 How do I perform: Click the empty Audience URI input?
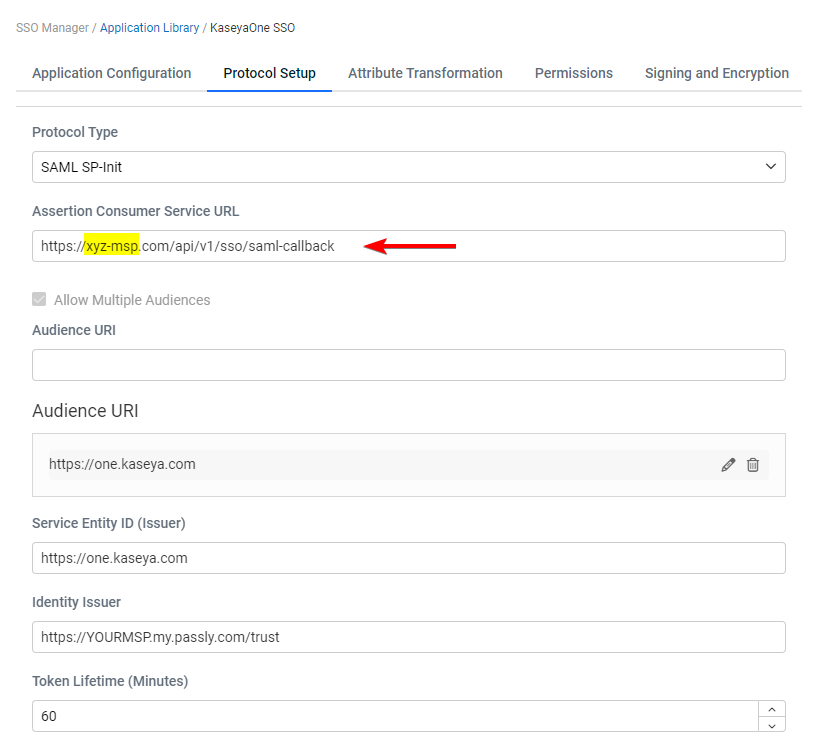click(x=409, y=365)
